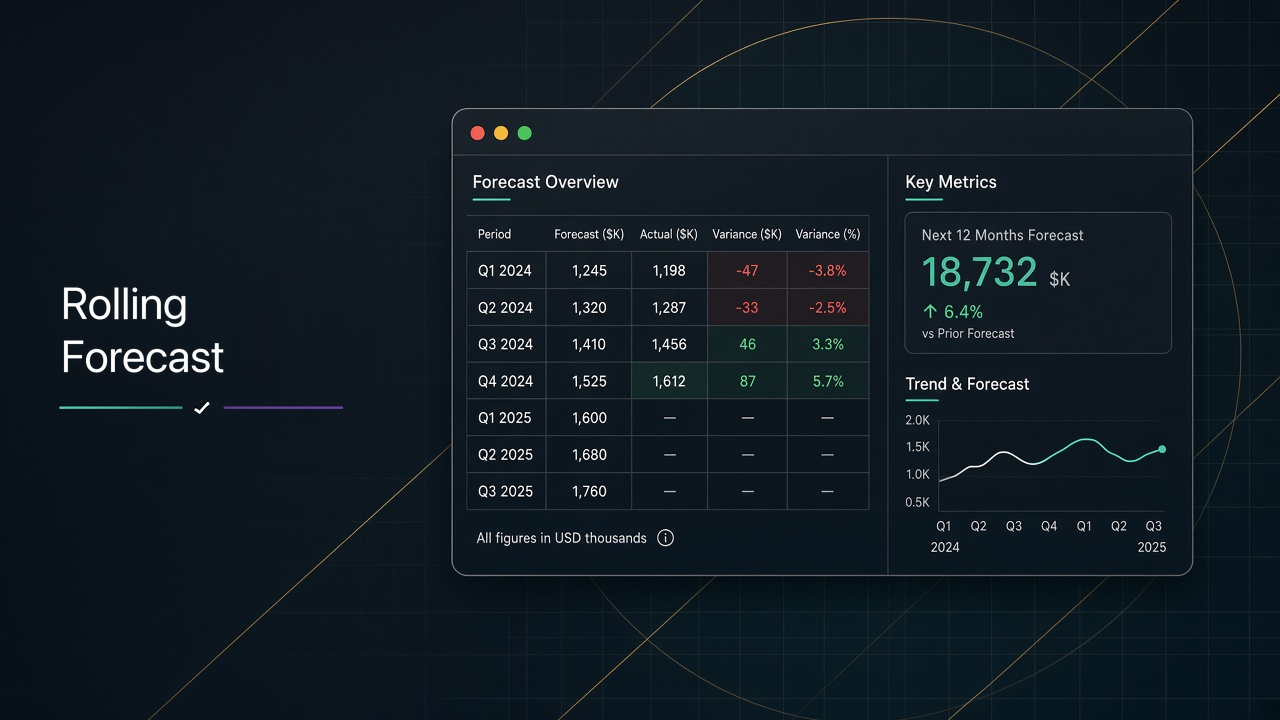Viewport: 1280px width, 720px height.
Task: Click the 6.4% increase indicator
Action: 952,312
